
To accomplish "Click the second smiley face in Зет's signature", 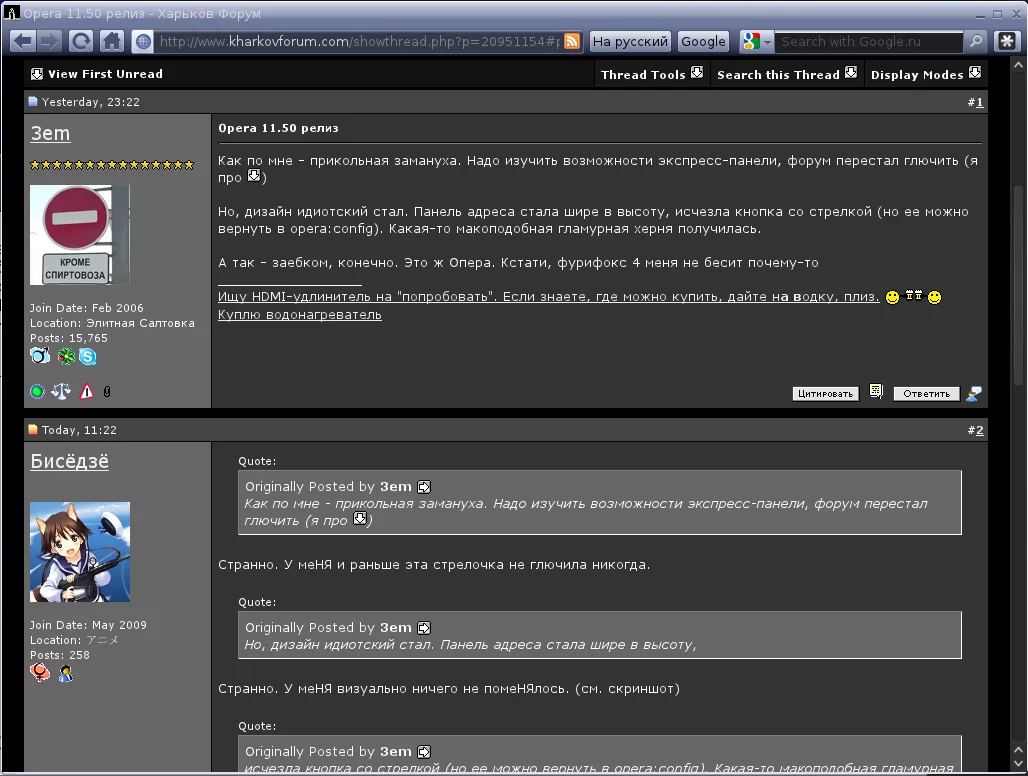I will (x=934, y=298).
